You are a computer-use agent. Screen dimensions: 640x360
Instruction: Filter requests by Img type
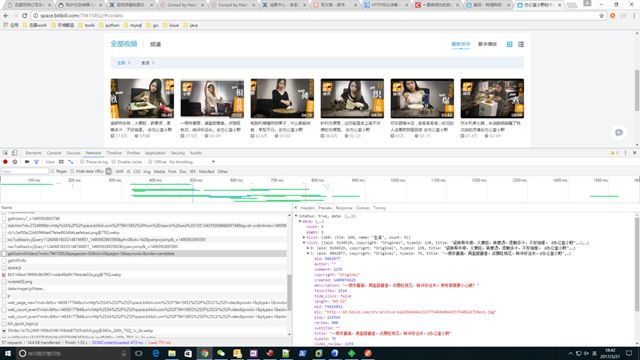[147, 172]
